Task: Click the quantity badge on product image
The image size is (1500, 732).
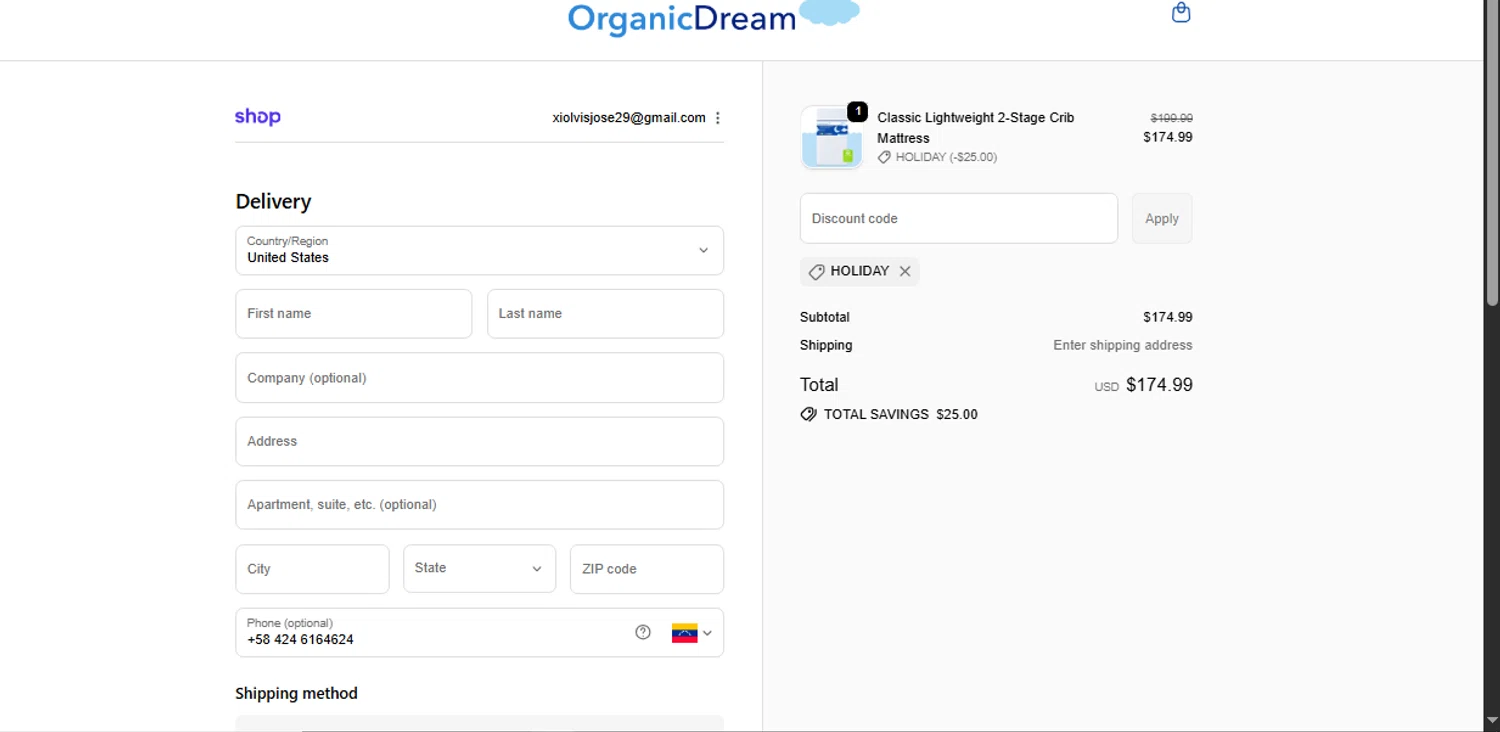Action: tap(857, 111)
